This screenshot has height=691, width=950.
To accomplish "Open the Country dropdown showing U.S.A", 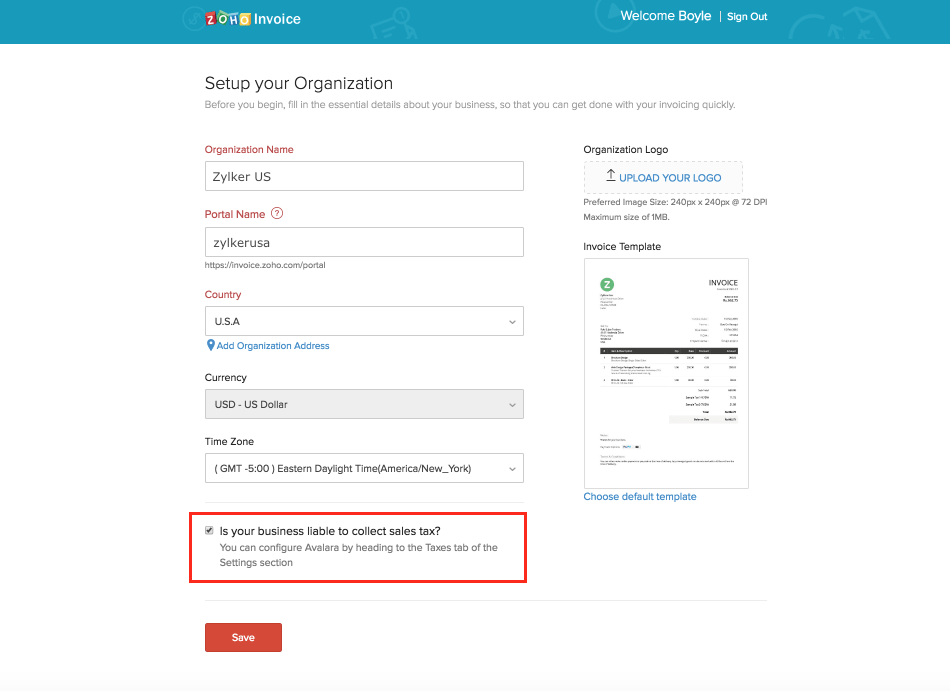I will 364,321.
